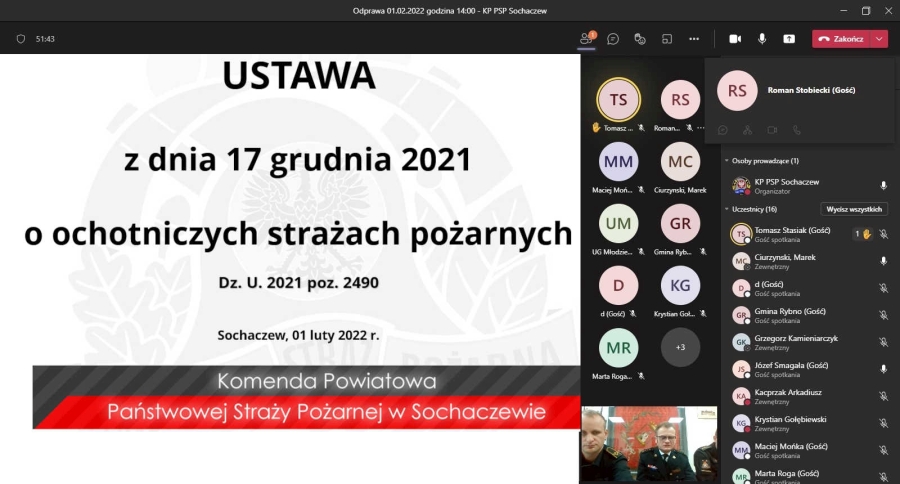900x484 pixels.
Task: Click the share content tray icon
Action: point(789,39)
